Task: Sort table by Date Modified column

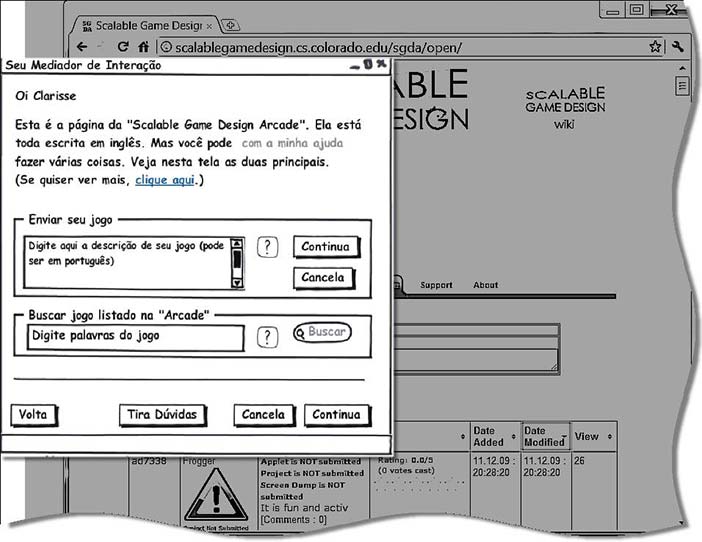Action: click(546, 436)
